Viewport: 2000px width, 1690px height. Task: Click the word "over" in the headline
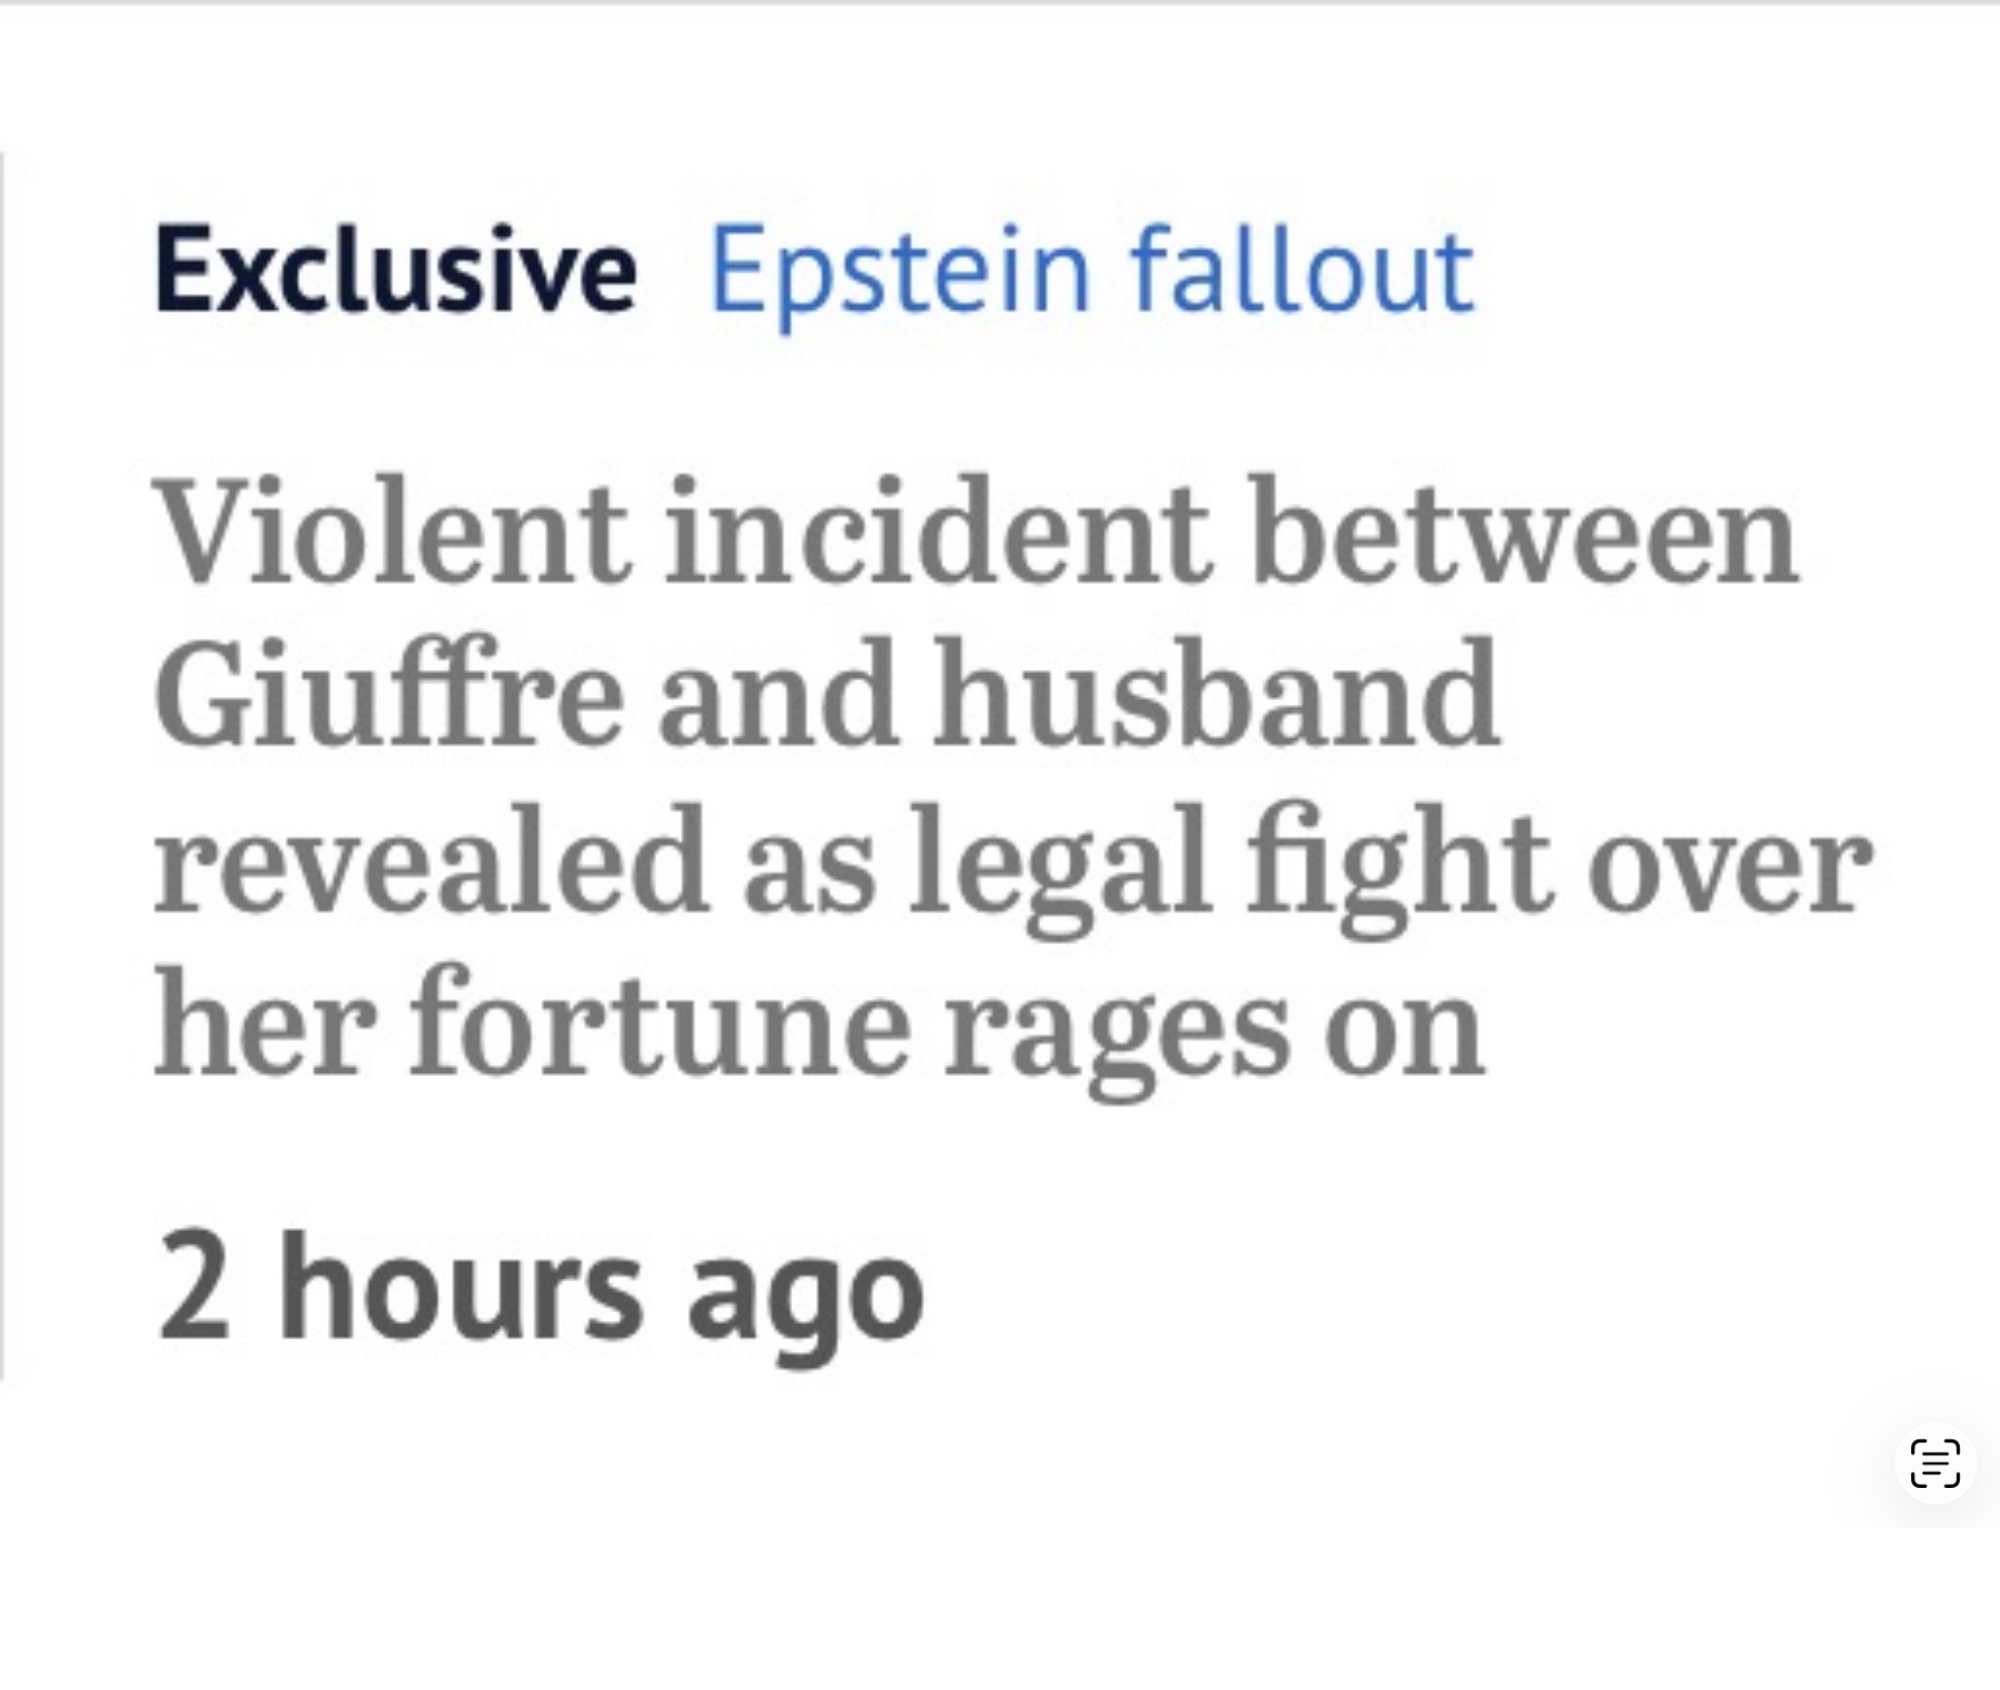coord(1729,862)
